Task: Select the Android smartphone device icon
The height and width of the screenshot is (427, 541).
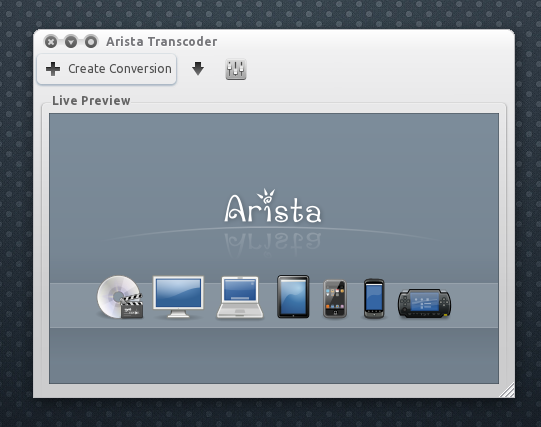Action: (374, 299)
